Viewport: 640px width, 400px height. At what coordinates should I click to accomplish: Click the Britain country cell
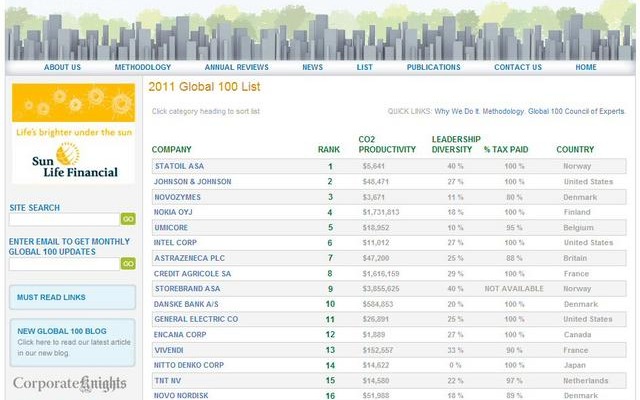(x=575, y=258)
